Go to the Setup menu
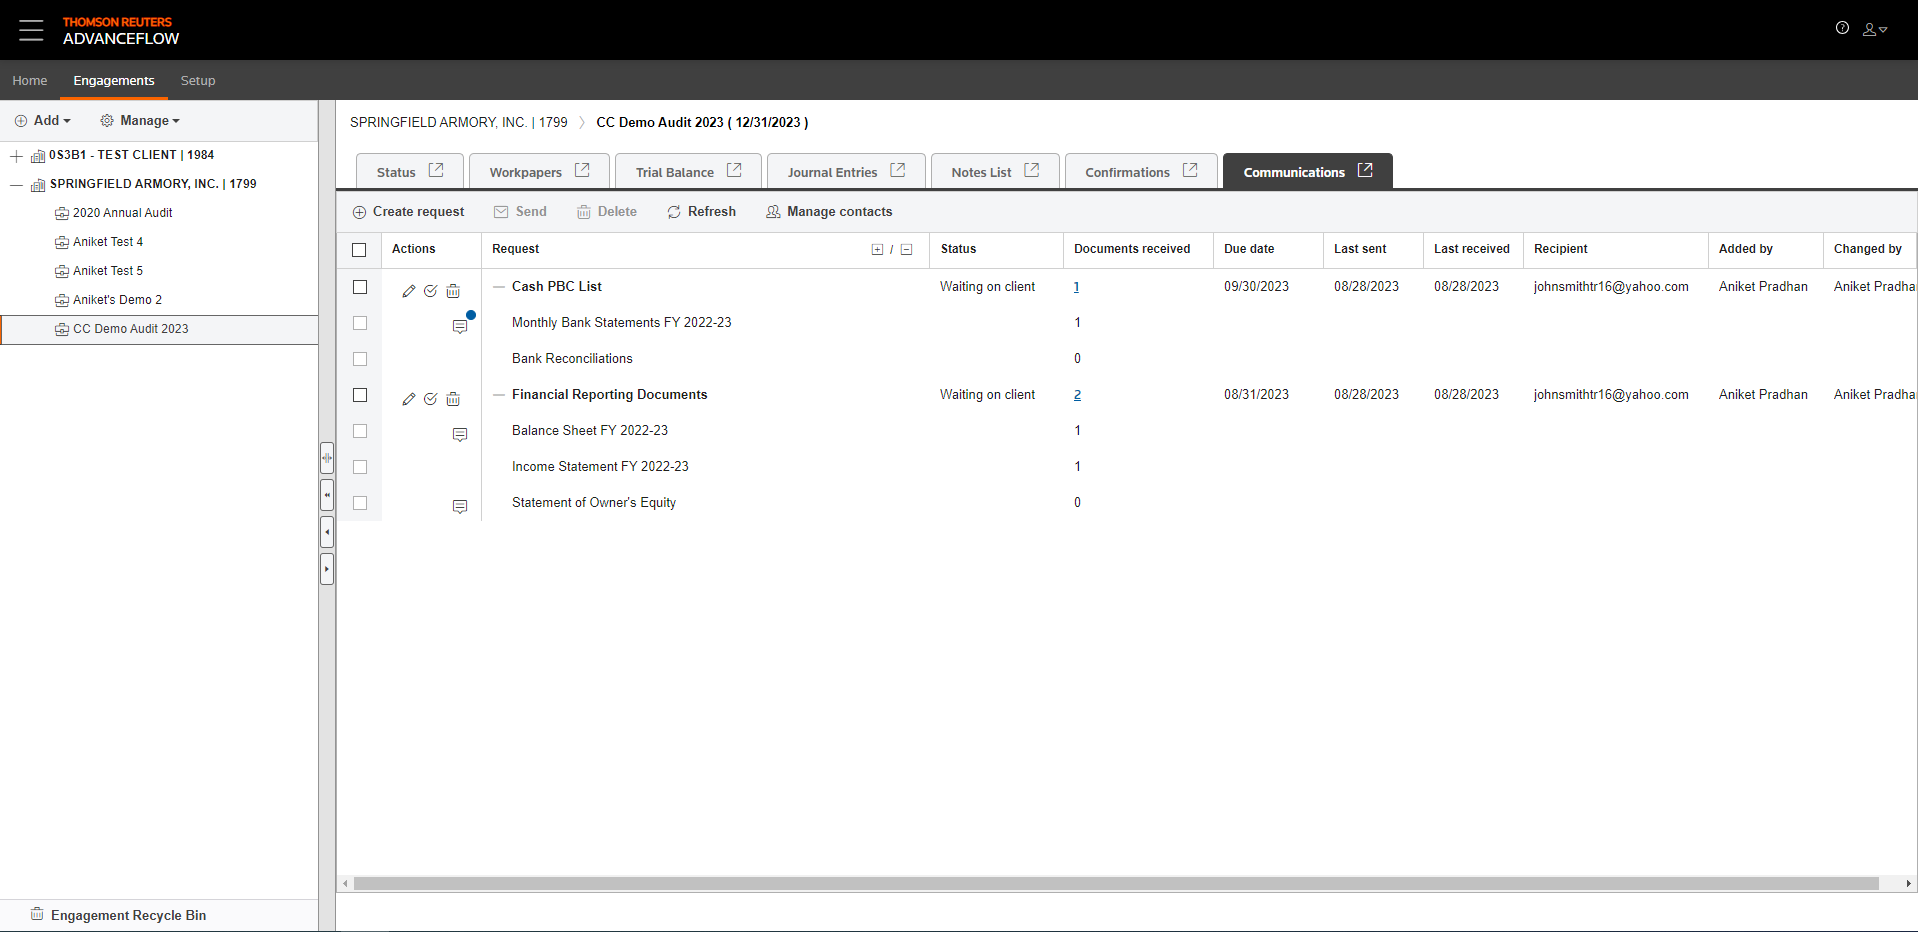This screenshot has width=1918, height=932. point(197,81)
